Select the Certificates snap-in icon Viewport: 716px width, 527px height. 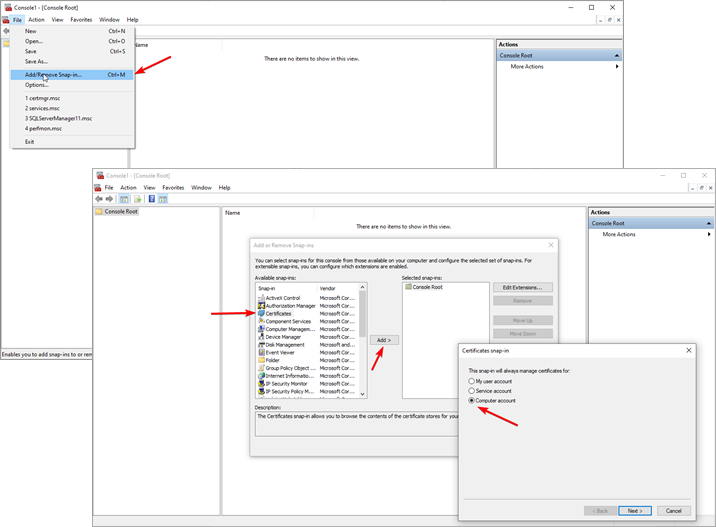coord(261,314)
